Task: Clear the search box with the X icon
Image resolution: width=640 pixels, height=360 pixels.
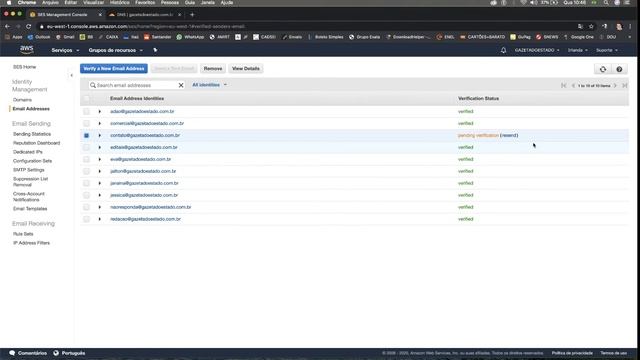Action: (181, 85)
